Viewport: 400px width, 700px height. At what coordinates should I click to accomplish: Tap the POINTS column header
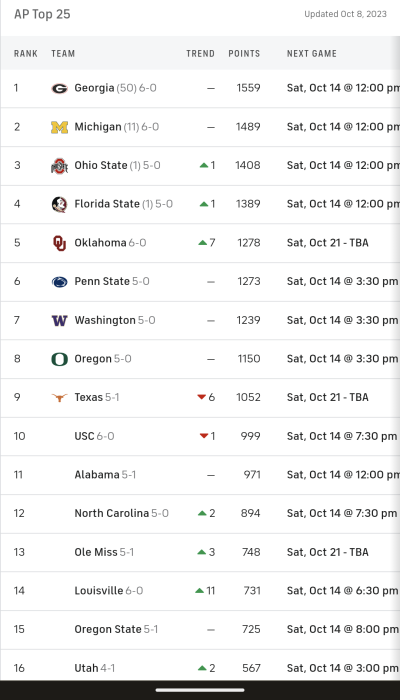tap(244, 54)
